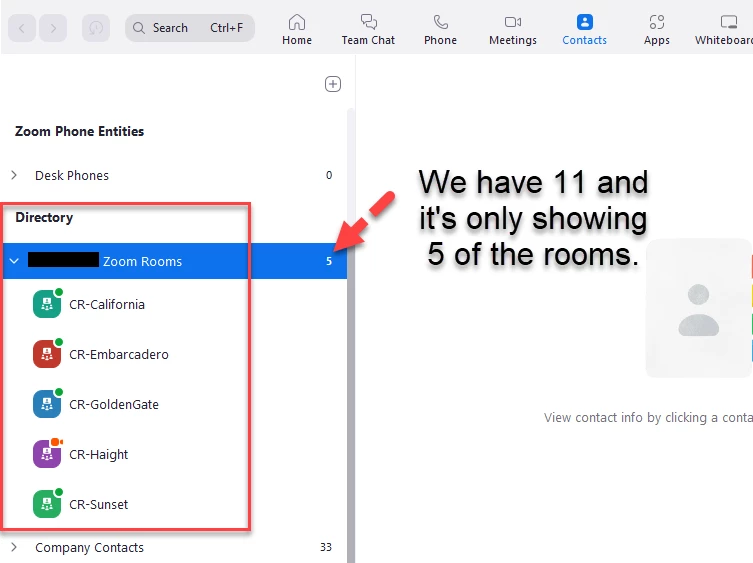Select the CR-Embarcadero room icon
The width and height of the screenshot is (753, 563).
[47, 354]
